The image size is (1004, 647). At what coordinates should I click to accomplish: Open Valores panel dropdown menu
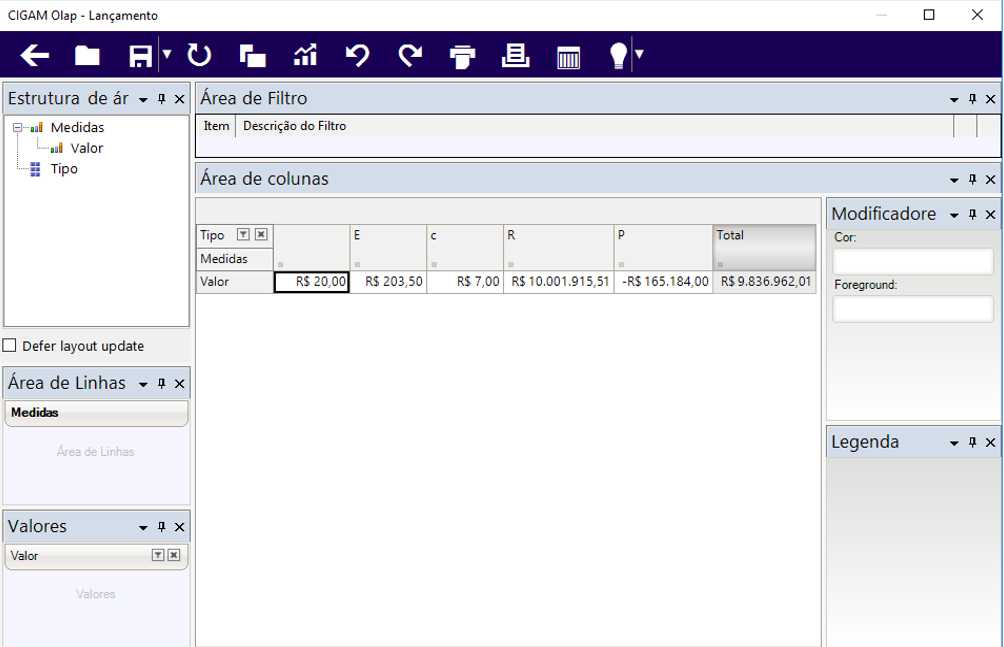[143, 527]
